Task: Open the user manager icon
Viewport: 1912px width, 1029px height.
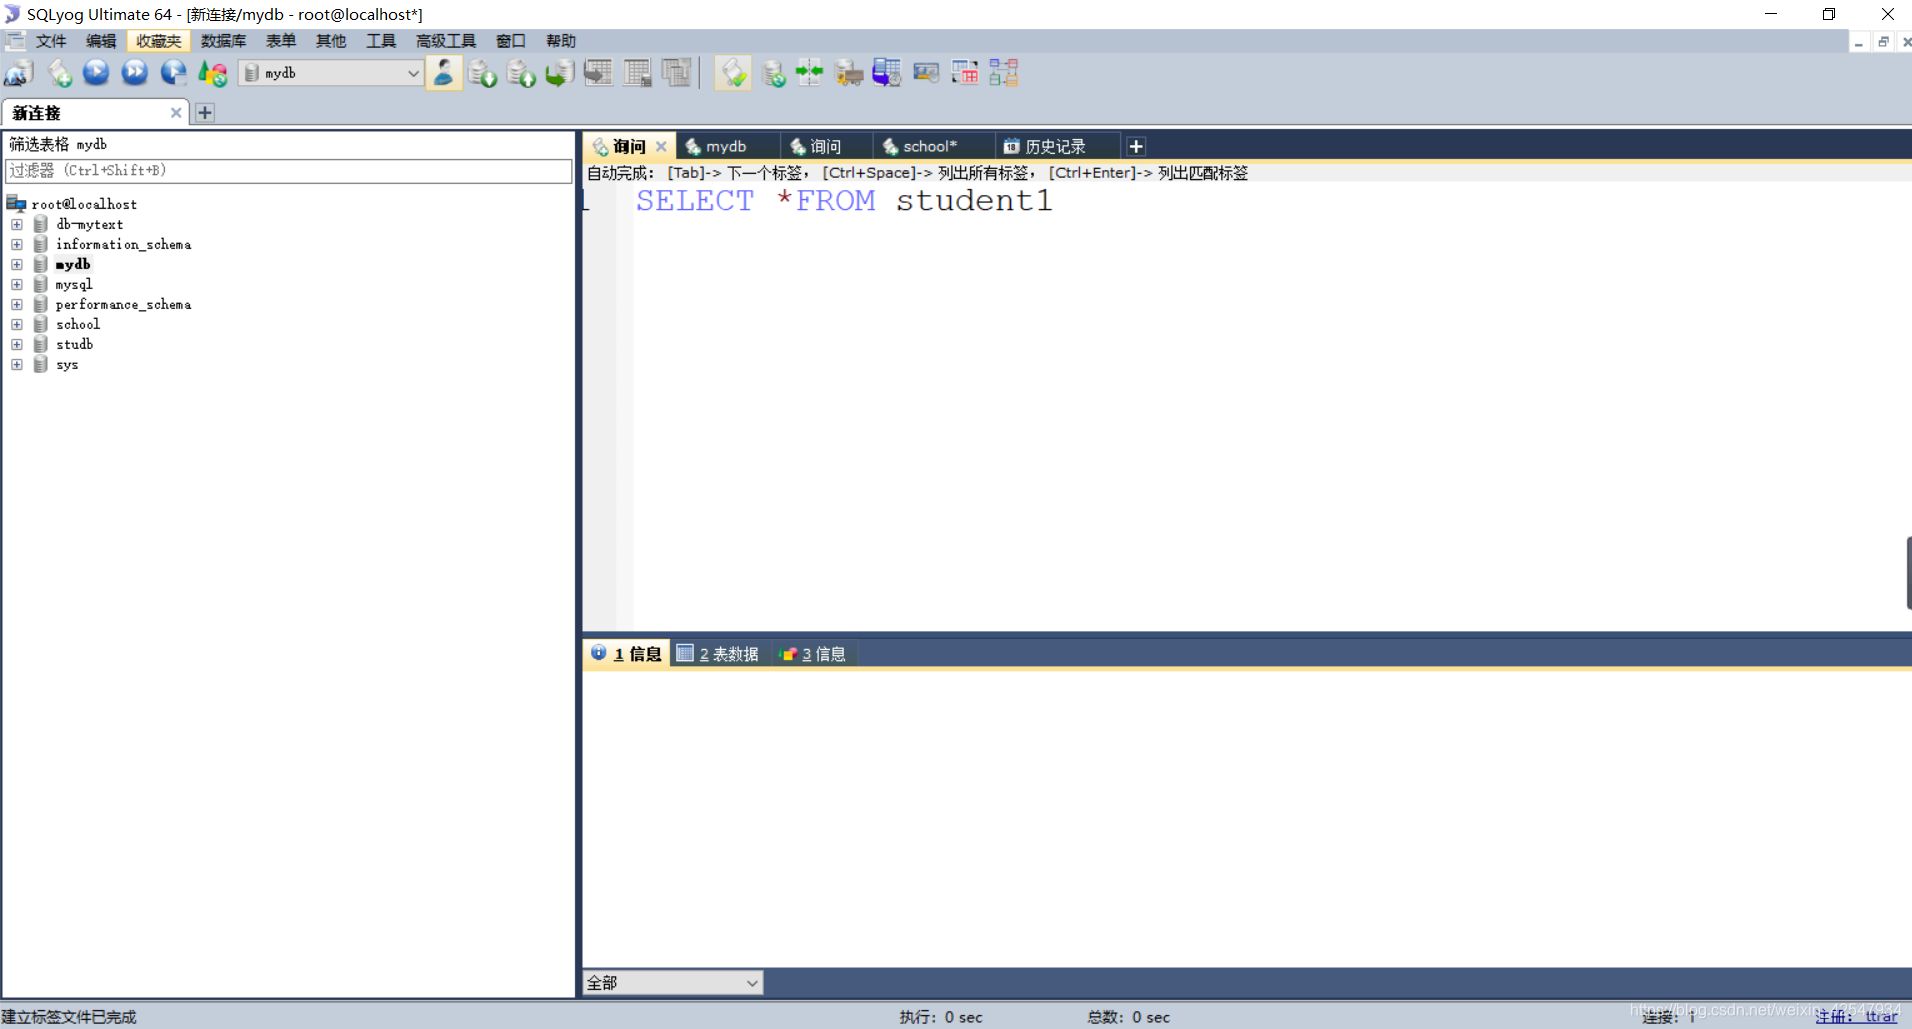Action: (x=443, y=73)
